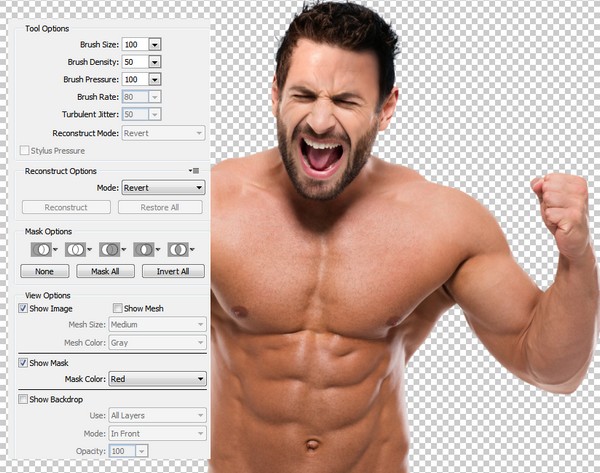Open the Brush Pressure dropdown arrow
Image resolution: width=600 pixels, height=473 pixels.
[155, 79]
